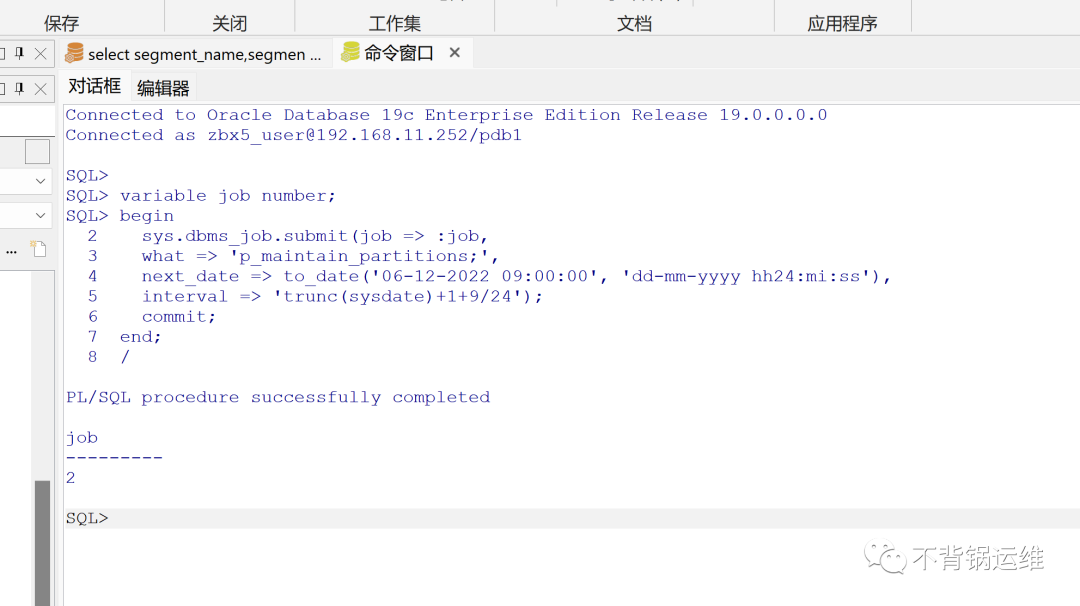This screenshot has width=1080, height=606.
Task: Expand the dropdown chevron above the ellipsis button
Action: [41, 216]
